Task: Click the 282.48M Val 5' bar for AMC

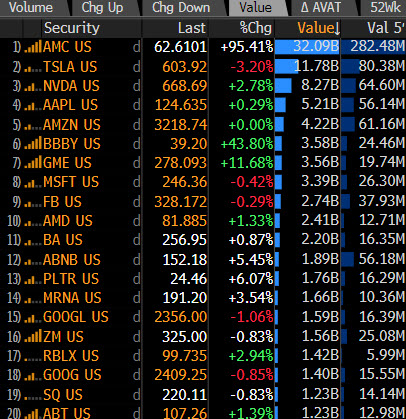Action: [x=374, y=47]
